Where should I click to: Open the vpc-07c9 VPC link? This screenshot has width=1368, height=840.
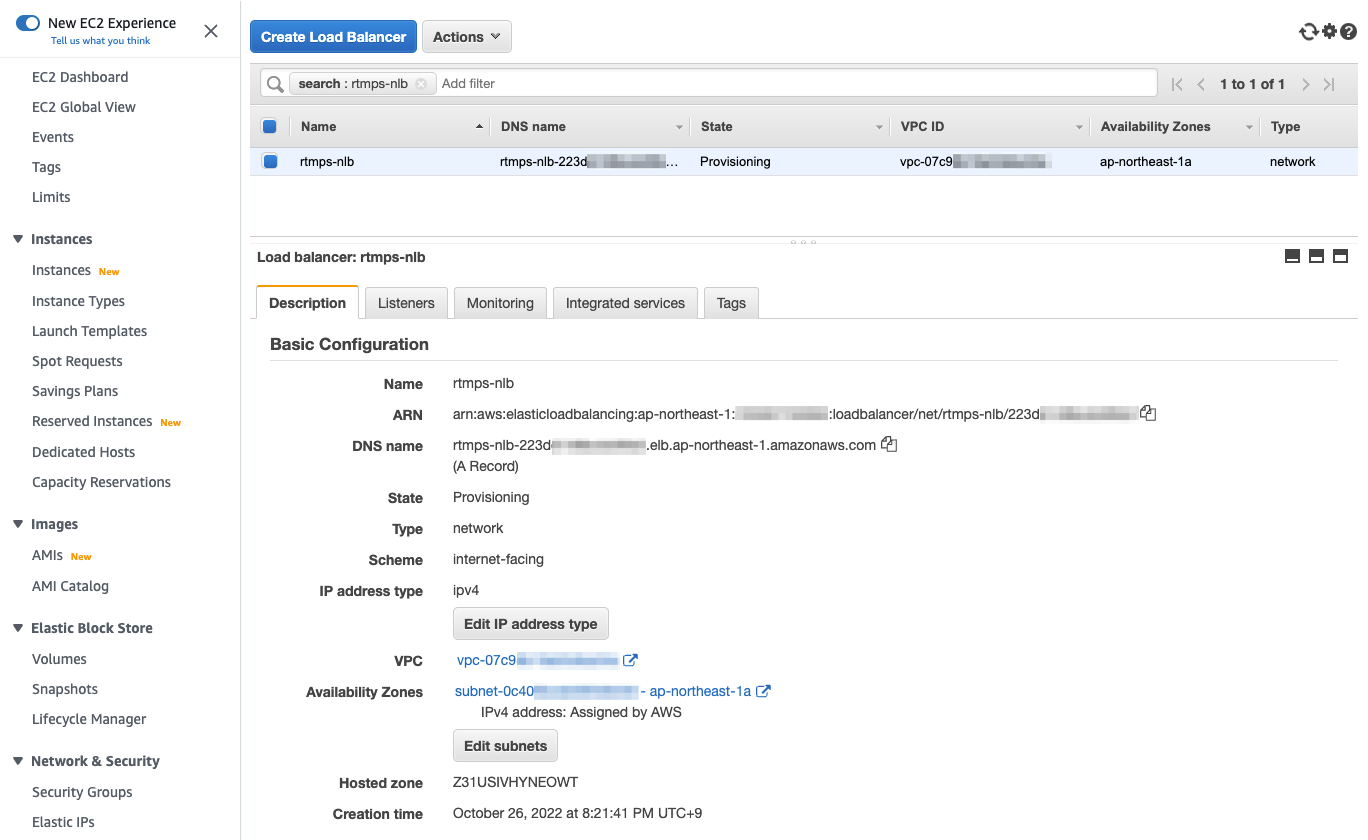(538, 660)
